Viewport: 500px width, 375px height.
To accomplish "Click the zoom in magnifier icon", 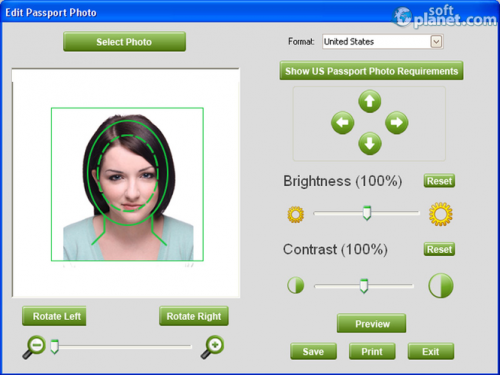I will (212, 347).
